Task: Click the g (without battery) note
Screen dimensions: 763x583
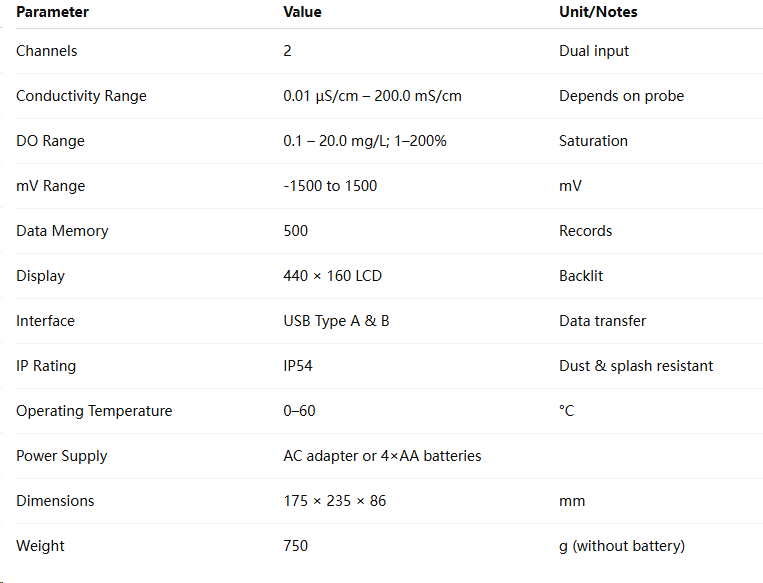Action: tap(622, 546)
